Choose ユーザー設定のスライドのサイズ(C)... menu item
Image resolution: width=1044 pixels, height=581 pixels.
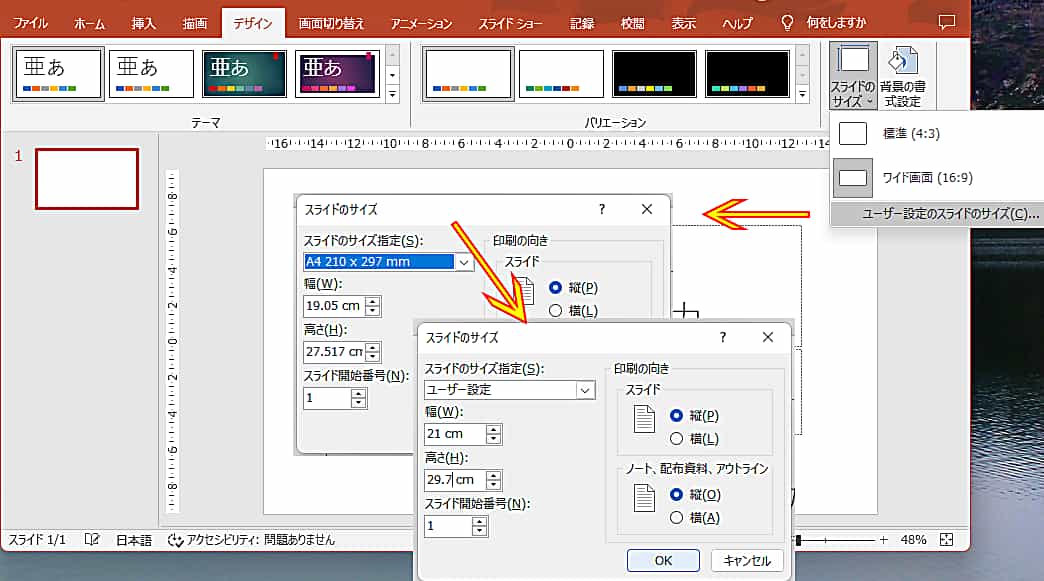click(x=936, y=214)
